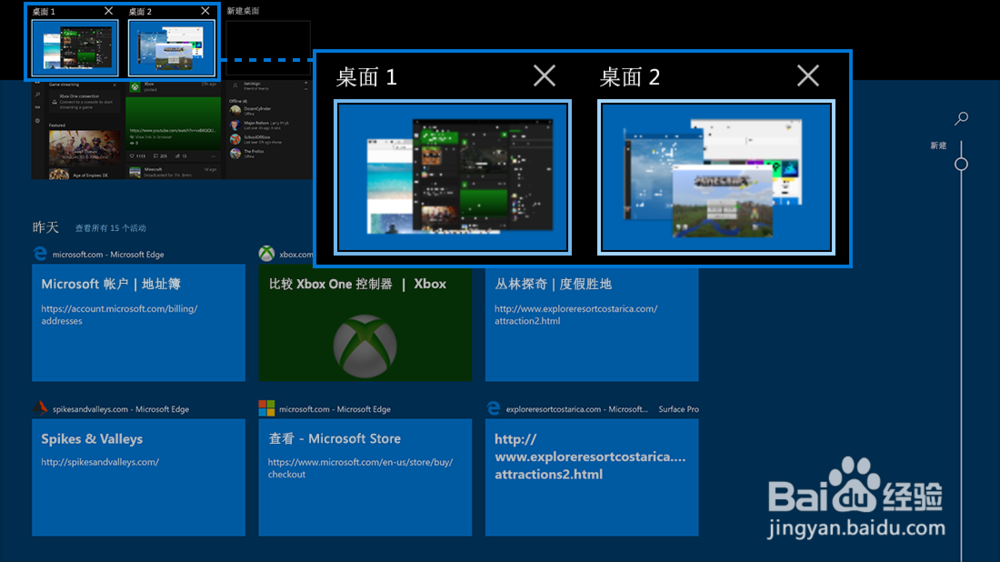Click the timeline slider handle under 新建
The image size is (1000, 562).
point(961,165)
